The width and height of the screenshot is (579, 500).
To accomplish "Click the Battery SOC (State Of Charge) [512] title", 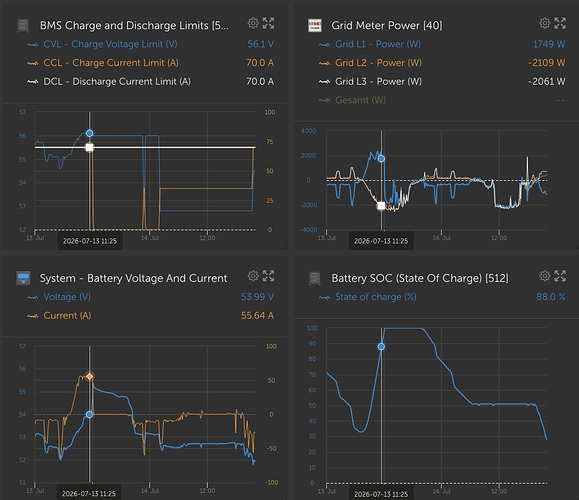I will (420, 278).
